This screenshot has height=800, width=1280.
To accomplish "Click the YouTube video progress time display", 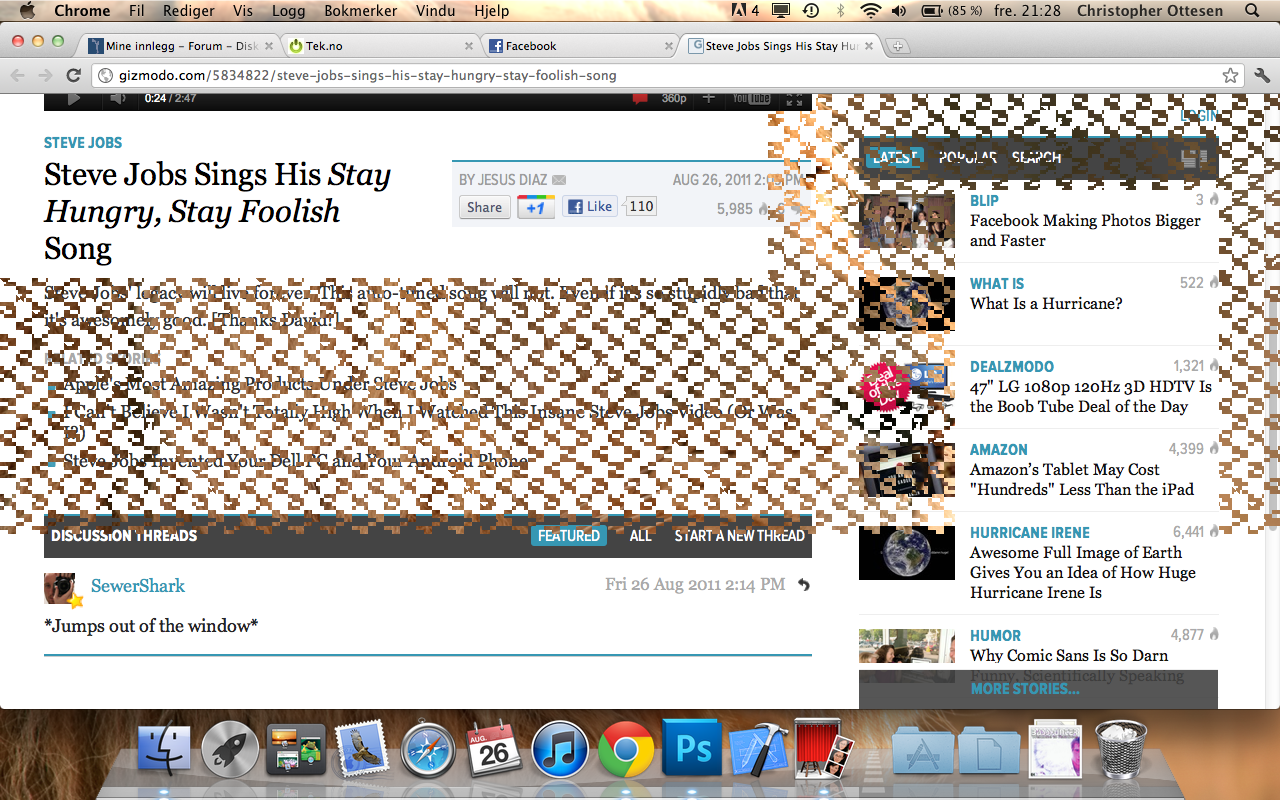I will (x=170, y=98).
